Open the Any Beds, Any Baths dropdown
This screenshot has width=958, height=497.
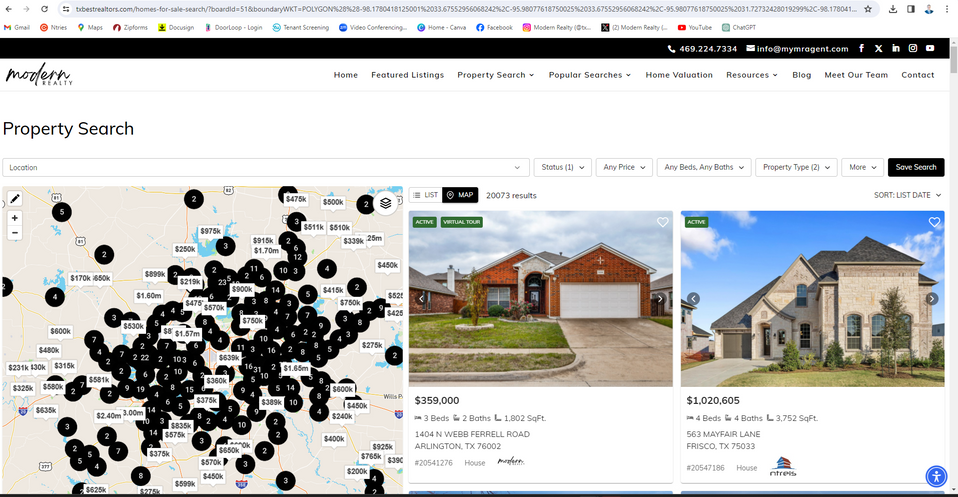click(x=704, y=168)
